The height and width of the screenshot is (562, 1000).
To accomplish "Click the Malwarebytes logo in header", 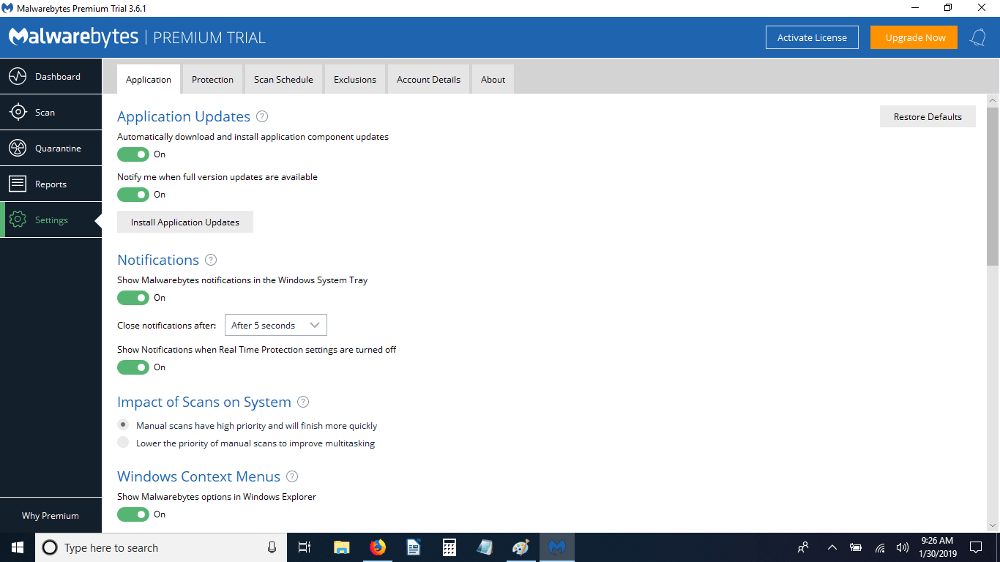I will pos(73,37).
